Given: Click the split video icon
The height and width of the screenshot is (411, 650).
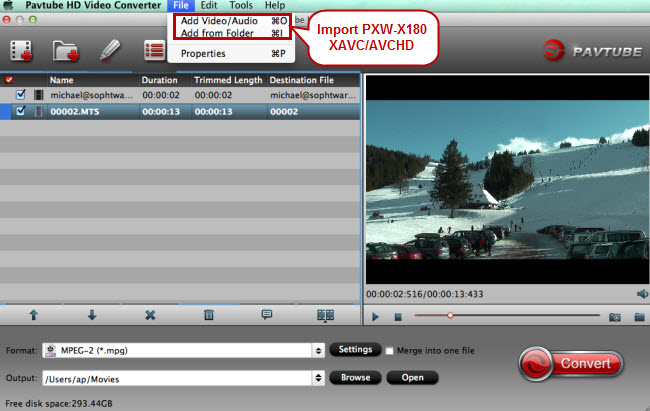Looking at the screenshot, I should click(x=325, y=315).
